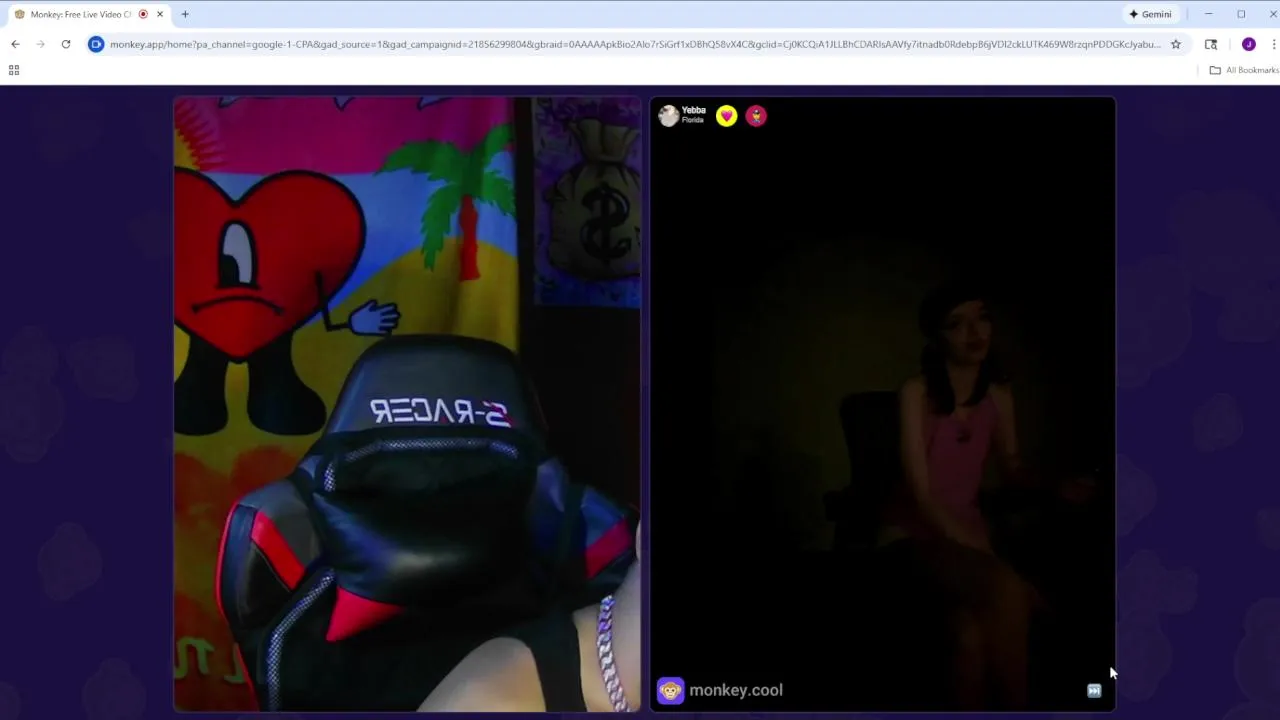This screenshot has height=720, width=1280.
Task: Open the All Bookmarks folder
Action: 1244,70
